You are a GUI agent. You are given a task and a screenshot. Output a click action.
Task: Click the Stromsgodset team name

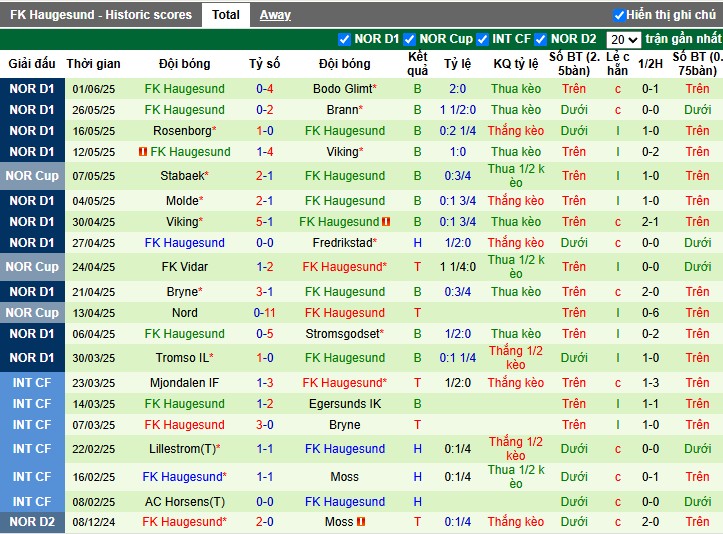(345, 333)
